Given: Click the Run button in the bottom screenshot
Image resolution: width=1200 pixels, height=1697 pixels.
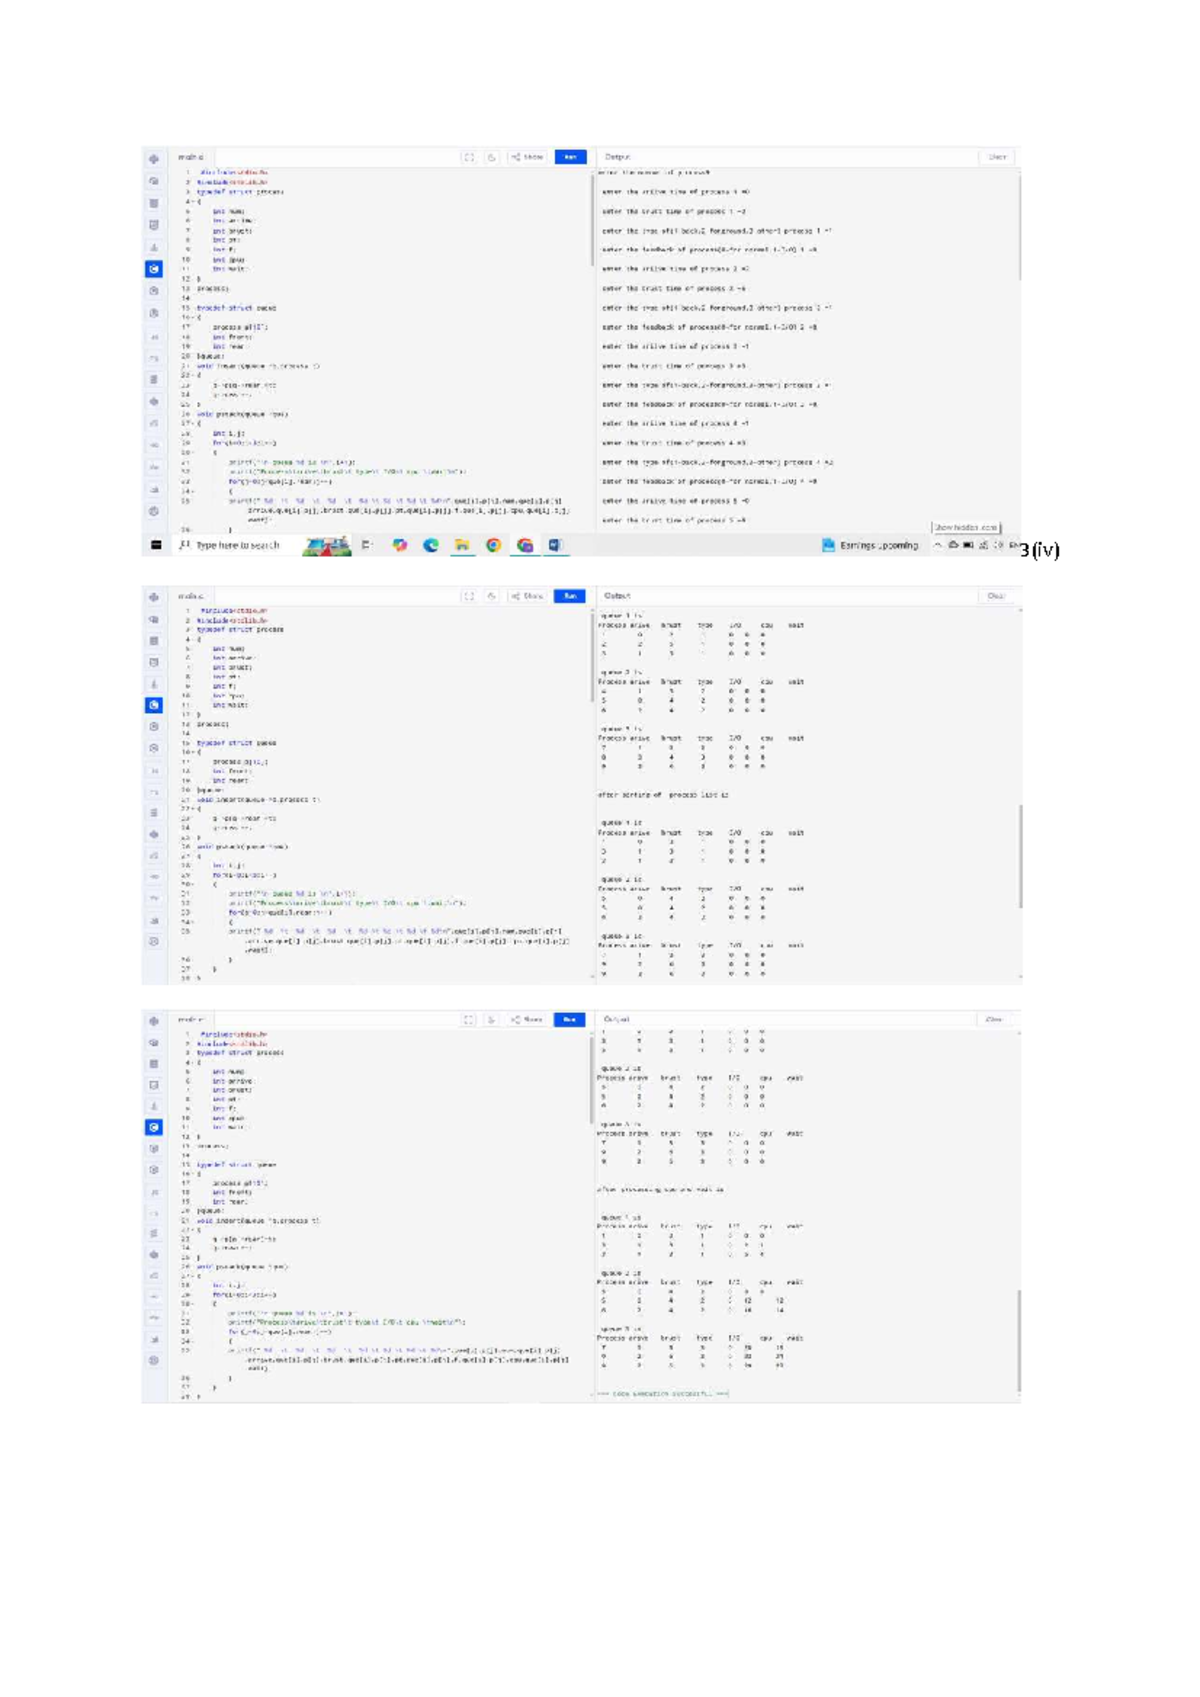Looking at the screenshot, I should [569, 1020].
